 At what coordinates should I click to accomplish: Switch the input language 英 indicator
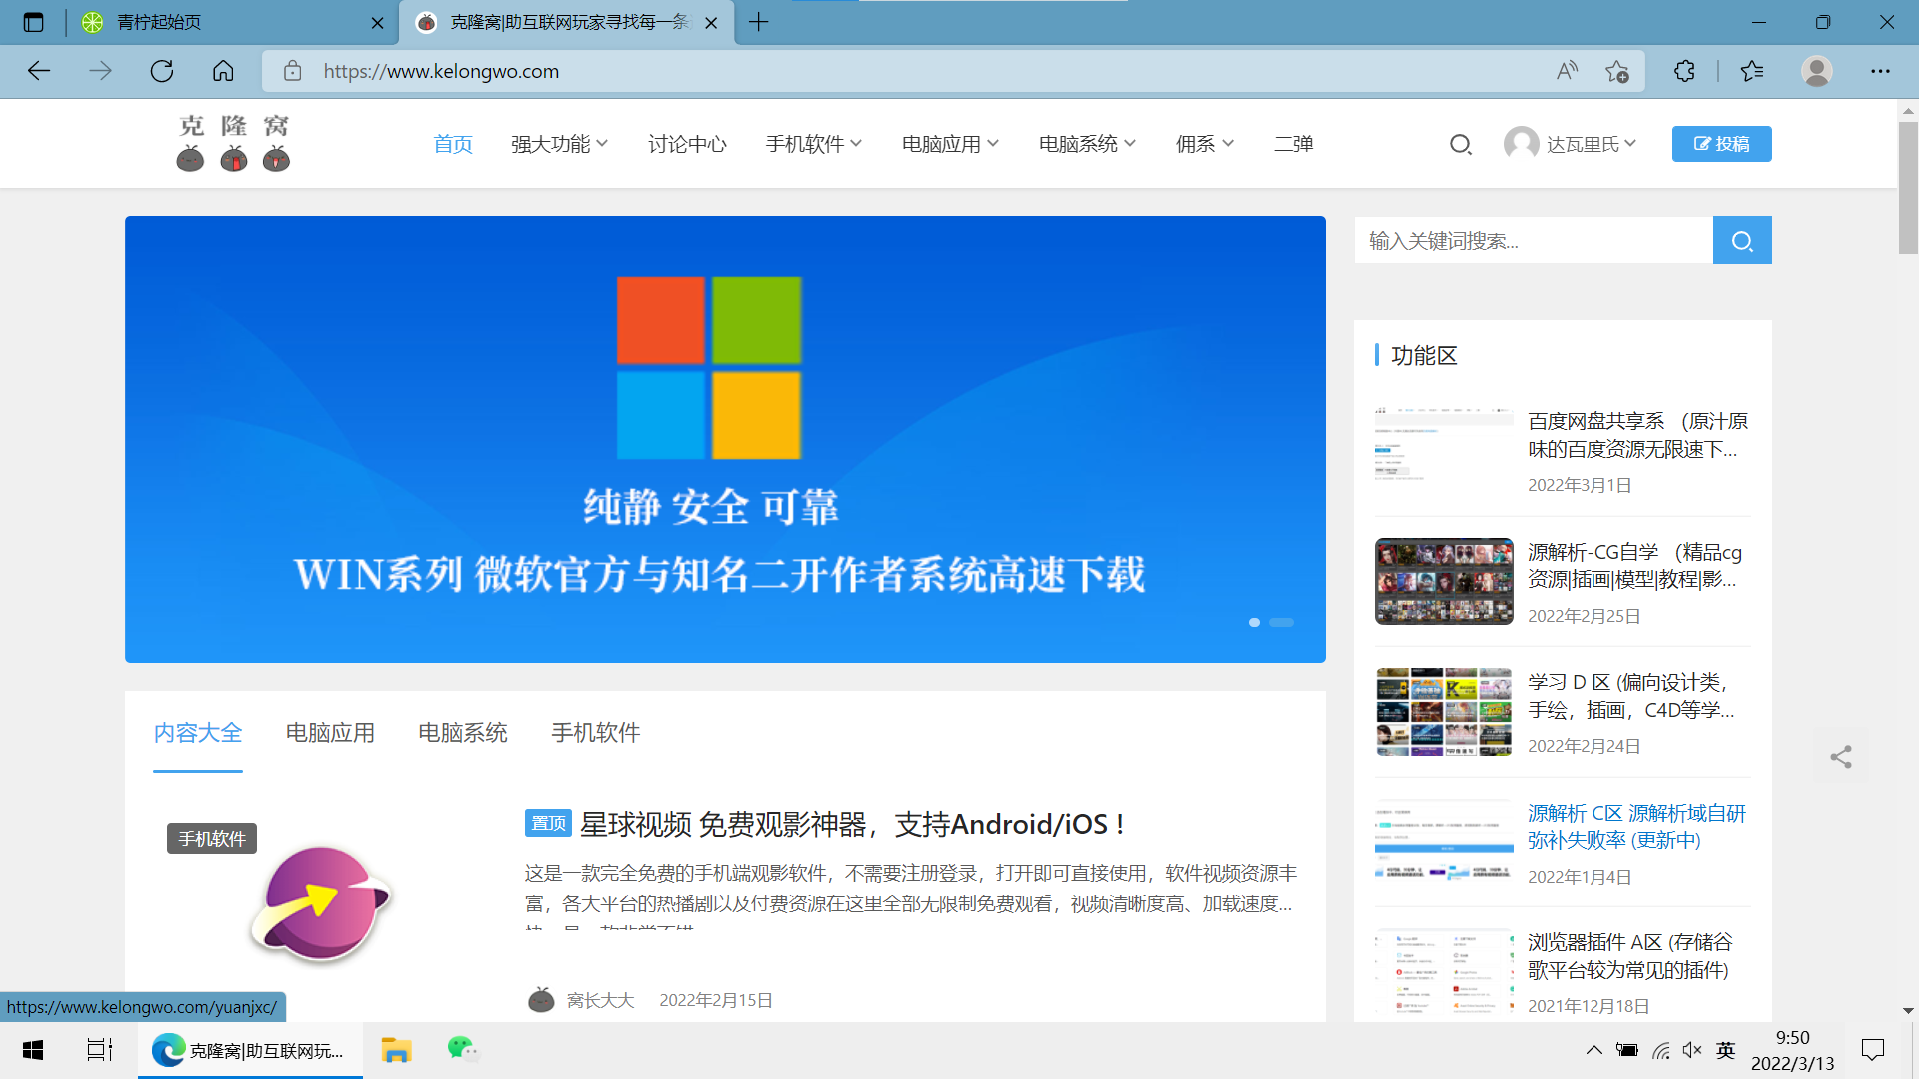click(x=1726, y=1050)
